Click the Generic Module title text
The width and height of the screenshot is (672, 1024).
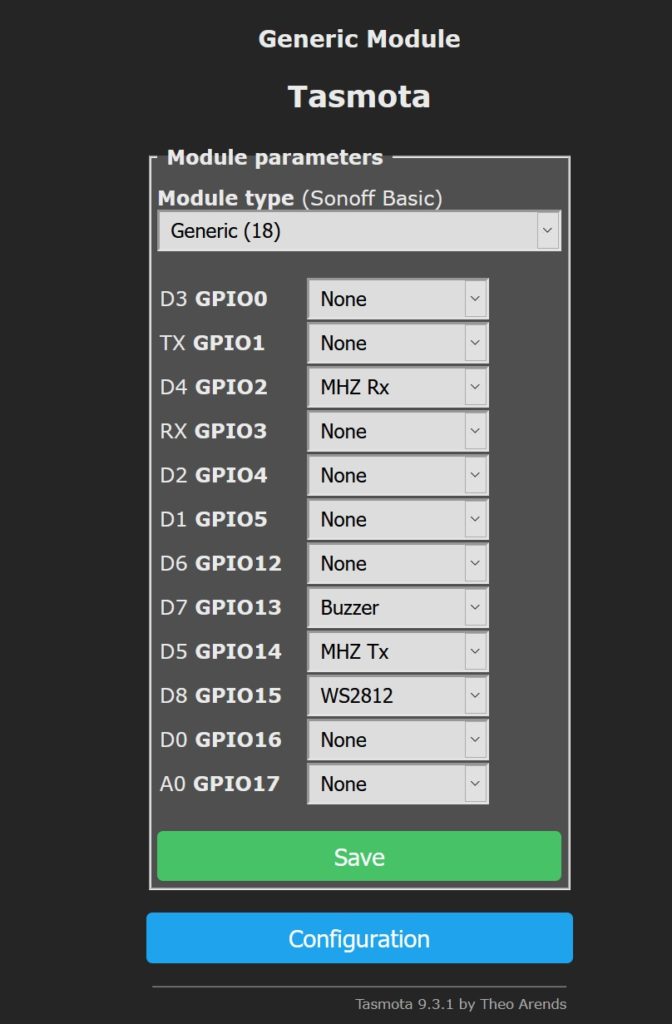359,40
